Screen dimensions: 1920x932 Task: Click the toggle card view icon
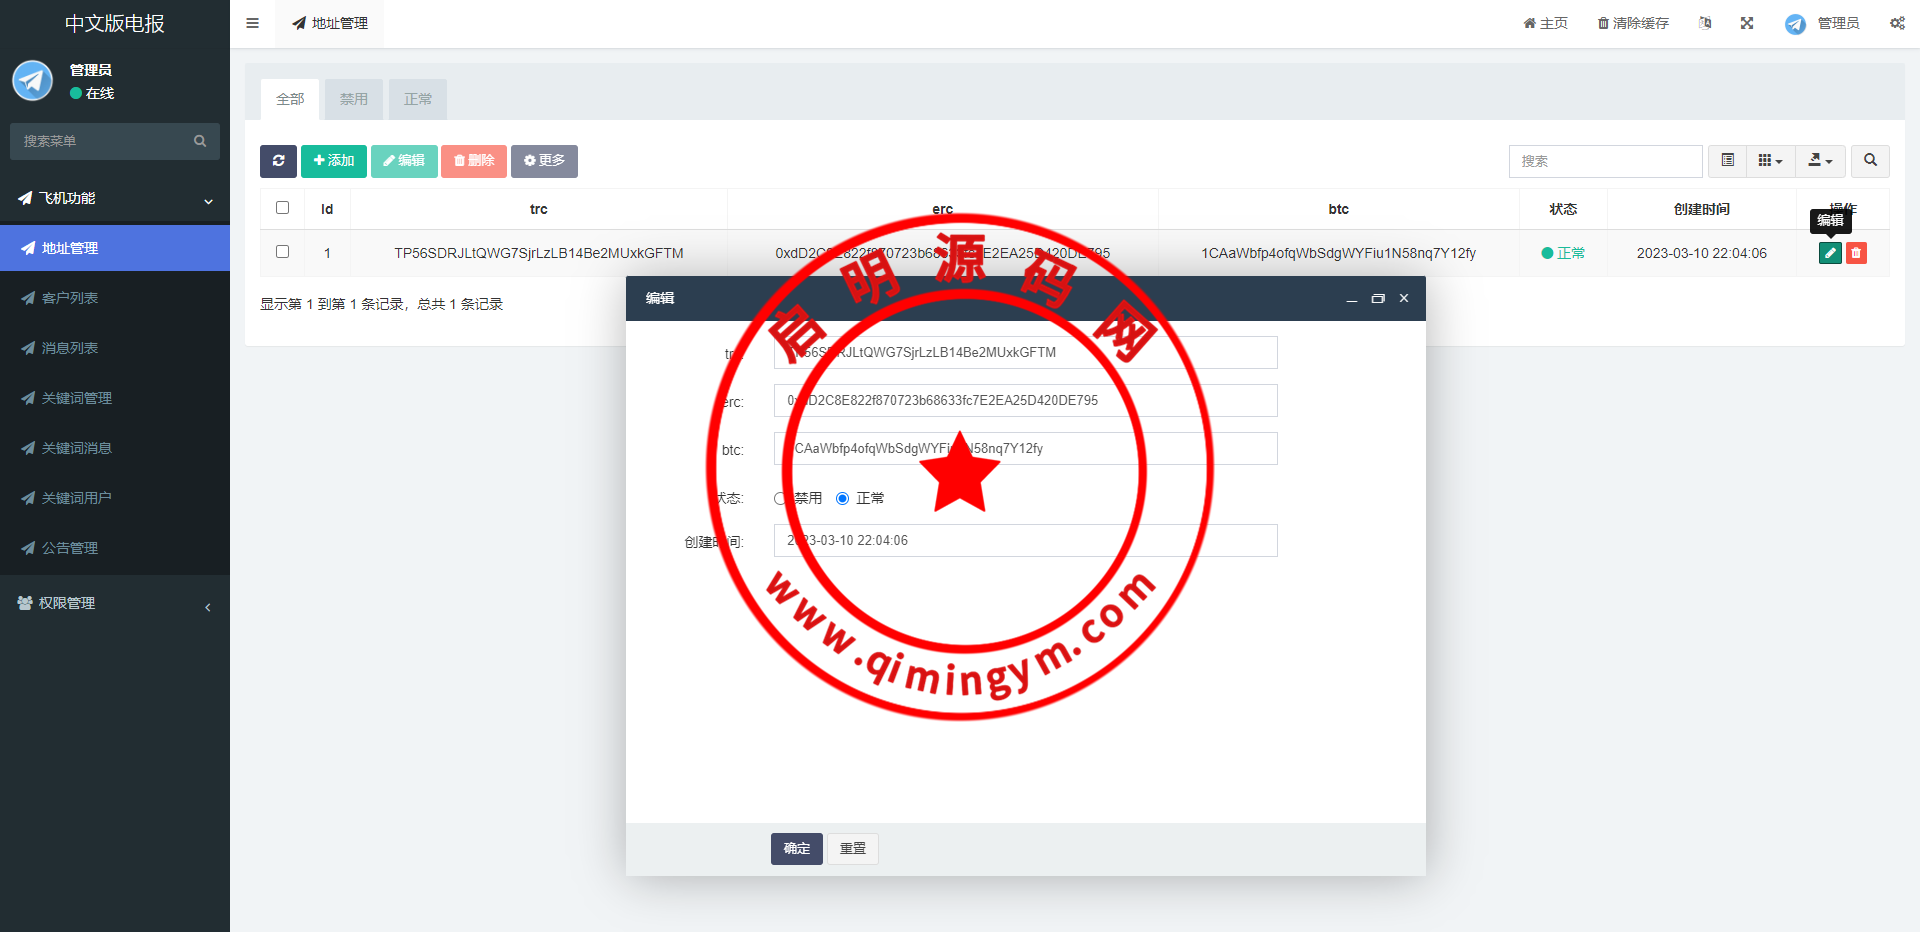(x=1727, y=161)
